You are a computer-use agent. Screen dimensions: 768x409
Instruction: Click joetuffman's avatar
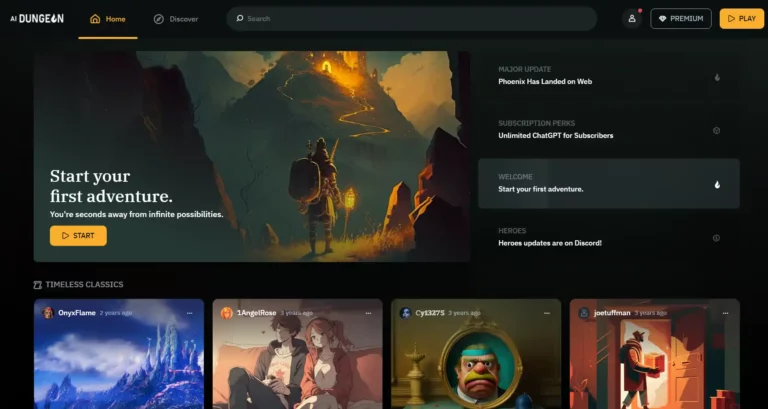click(584, 313)
